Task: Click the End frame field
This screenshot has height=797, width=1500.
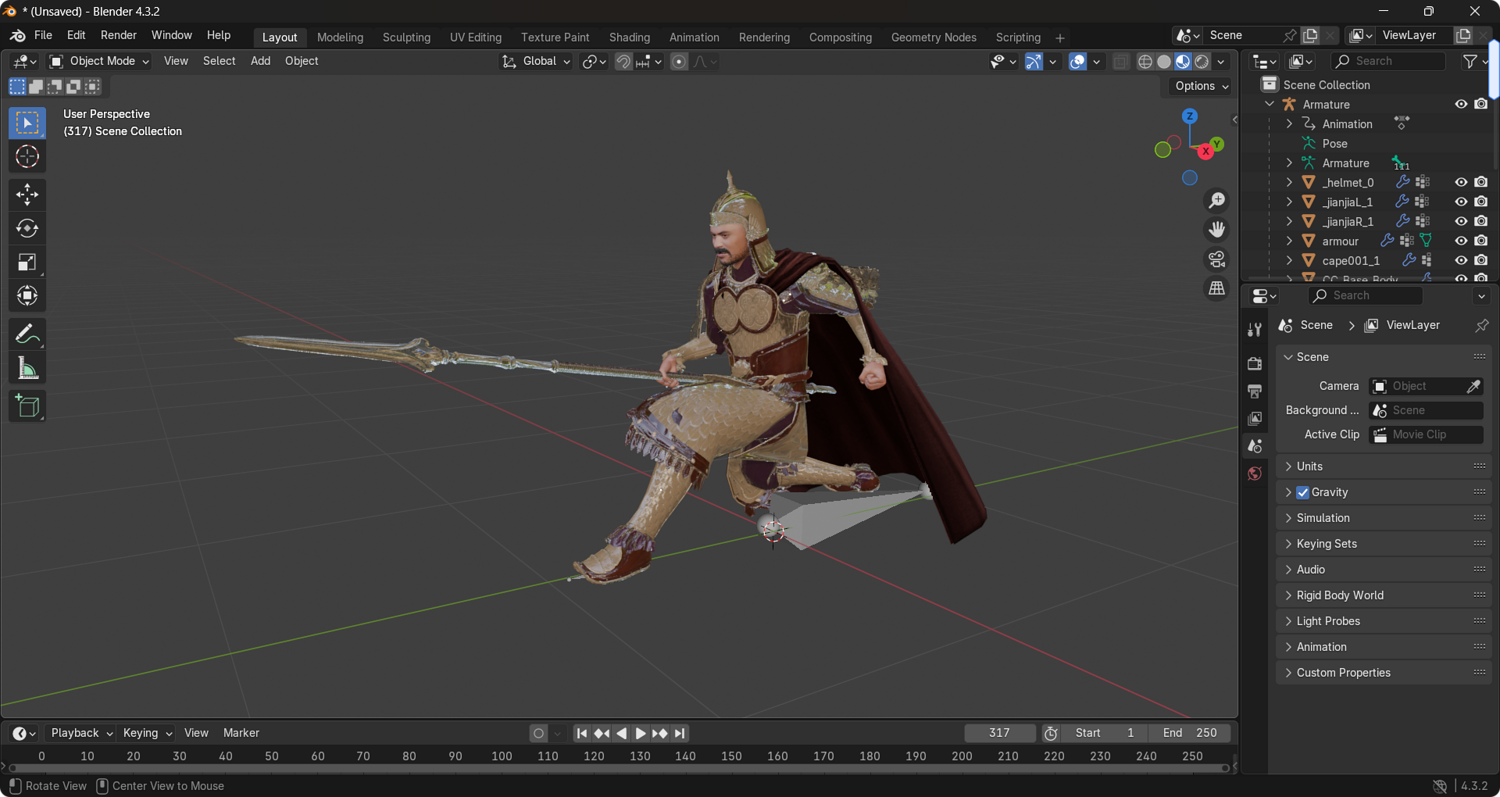Action: click(x=1189, y=733)
